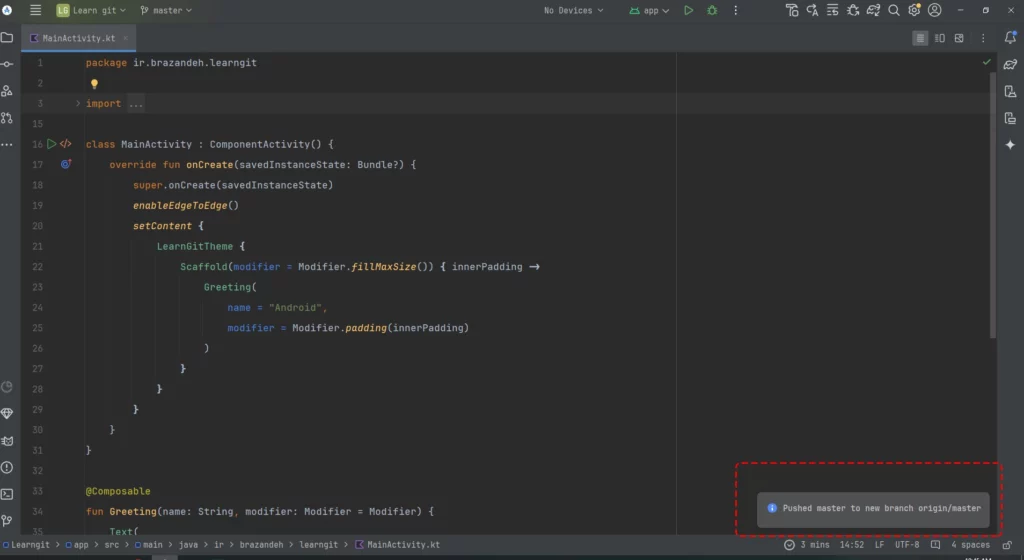The image size is (1024, 560).
Task: Click 3 mins status bar widget
Action: 807,545
